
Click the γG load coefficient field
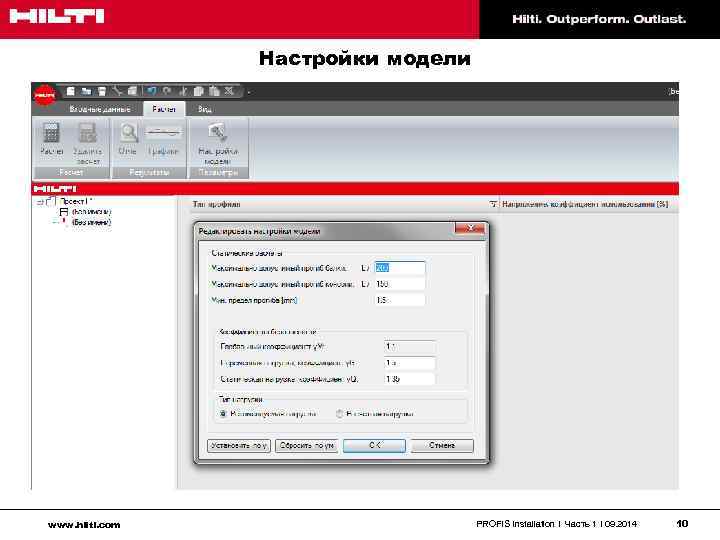click(410, 363)
